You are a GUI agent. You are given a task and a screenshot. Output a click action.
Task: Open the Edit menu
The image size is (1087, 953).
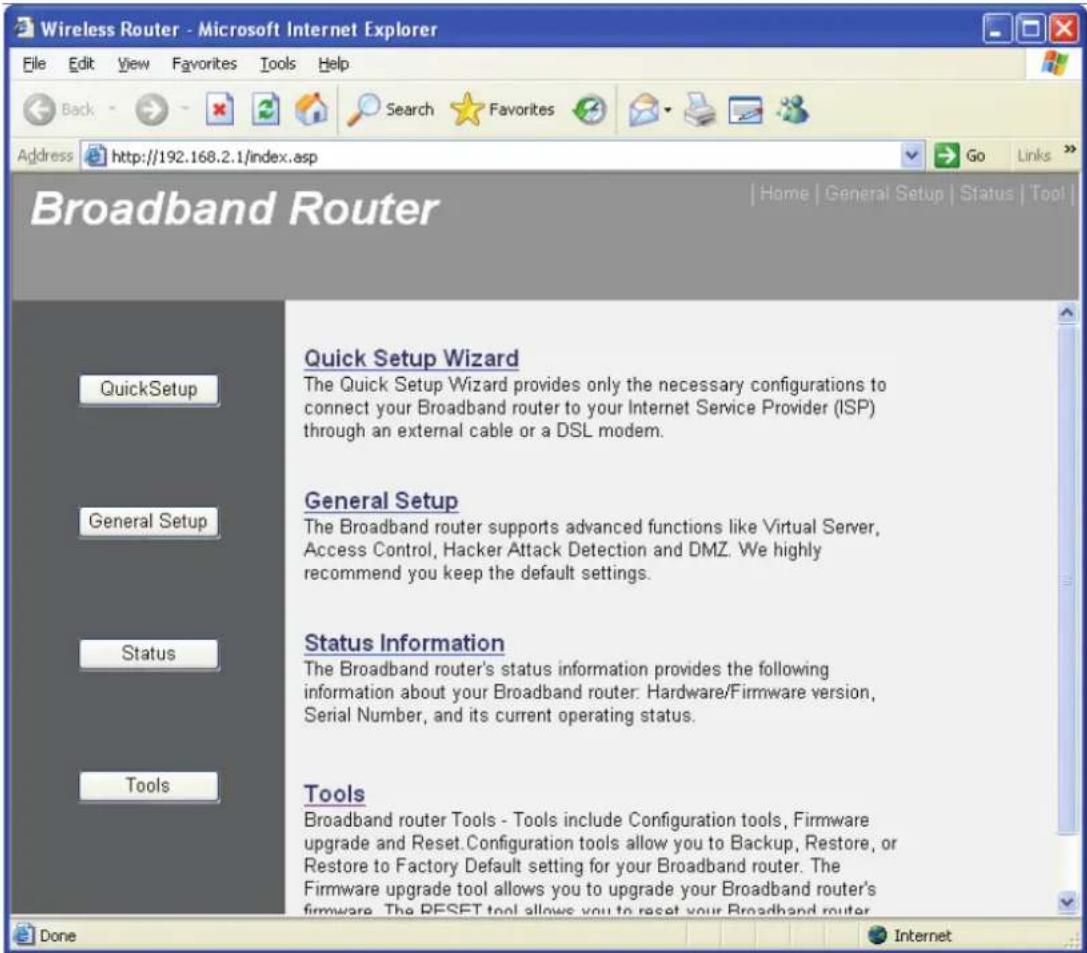(x=81, y=64)
